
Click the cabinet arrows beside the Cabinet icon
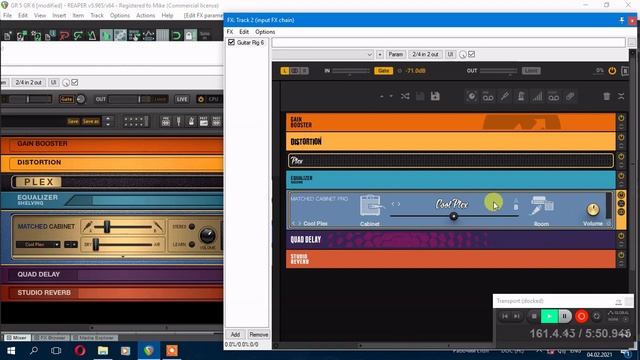point(396,204)
